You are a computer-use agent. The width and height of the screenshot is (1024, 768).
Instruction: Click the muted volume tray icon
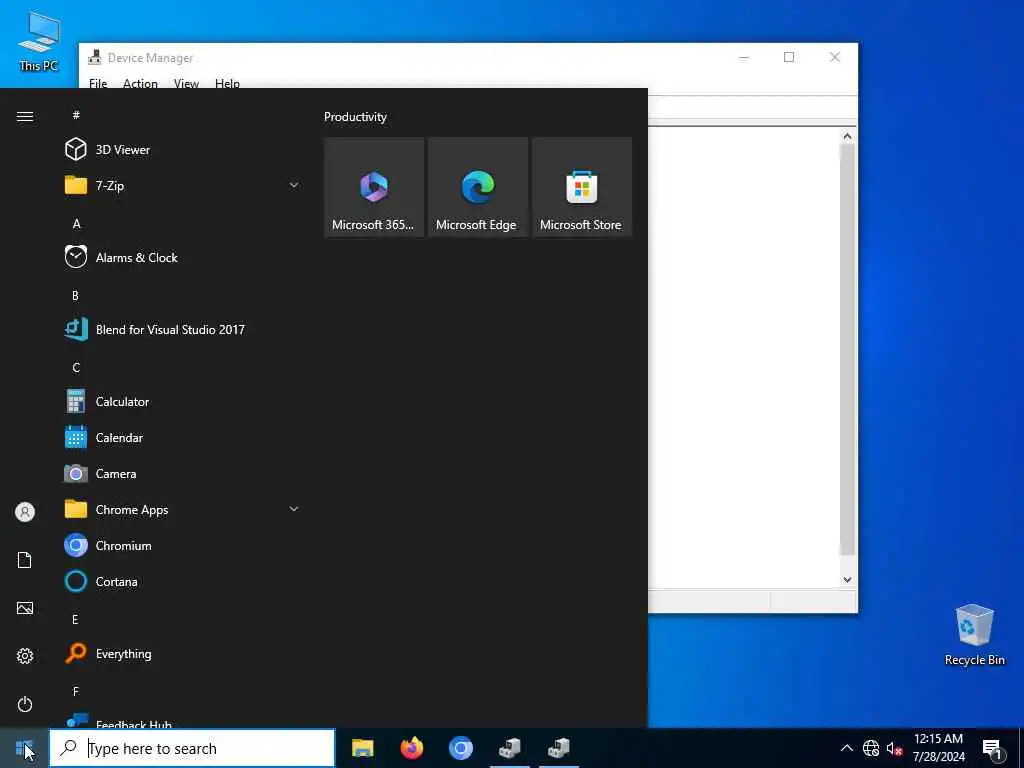click(894, 748)
